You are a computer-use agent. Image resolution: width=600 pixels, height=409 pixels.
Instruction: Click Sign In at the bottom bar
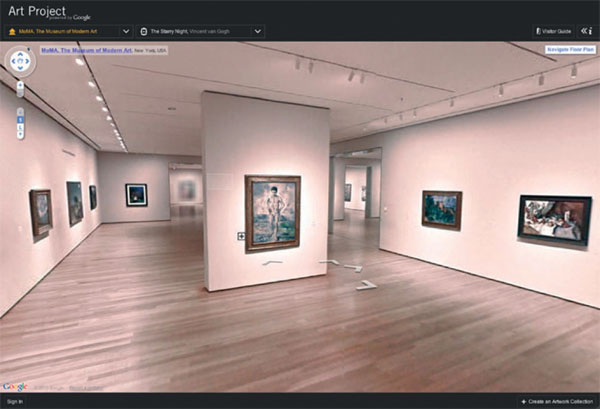tap(14, 401)
